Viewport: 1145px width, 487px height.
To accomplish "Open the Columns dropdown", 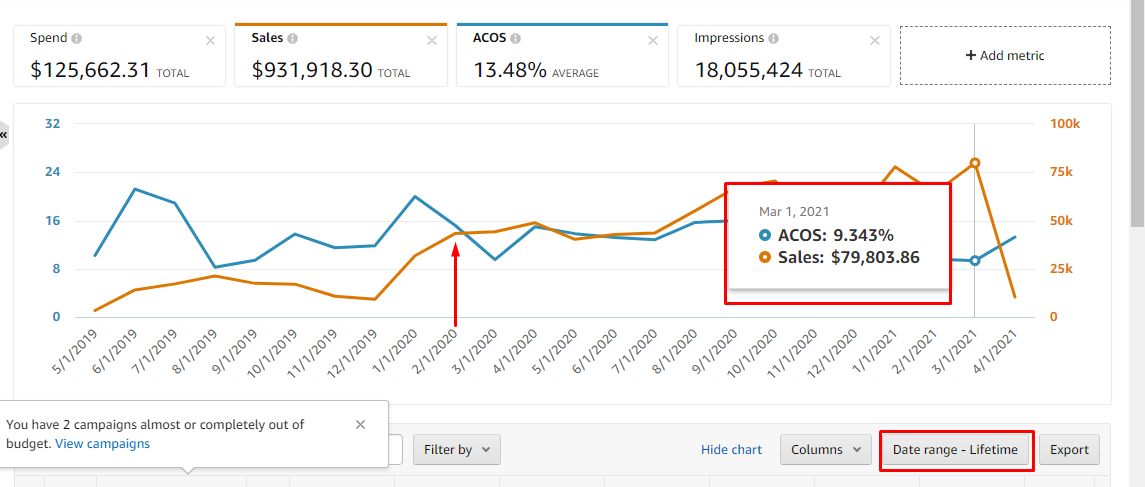I will pos(826,450).
